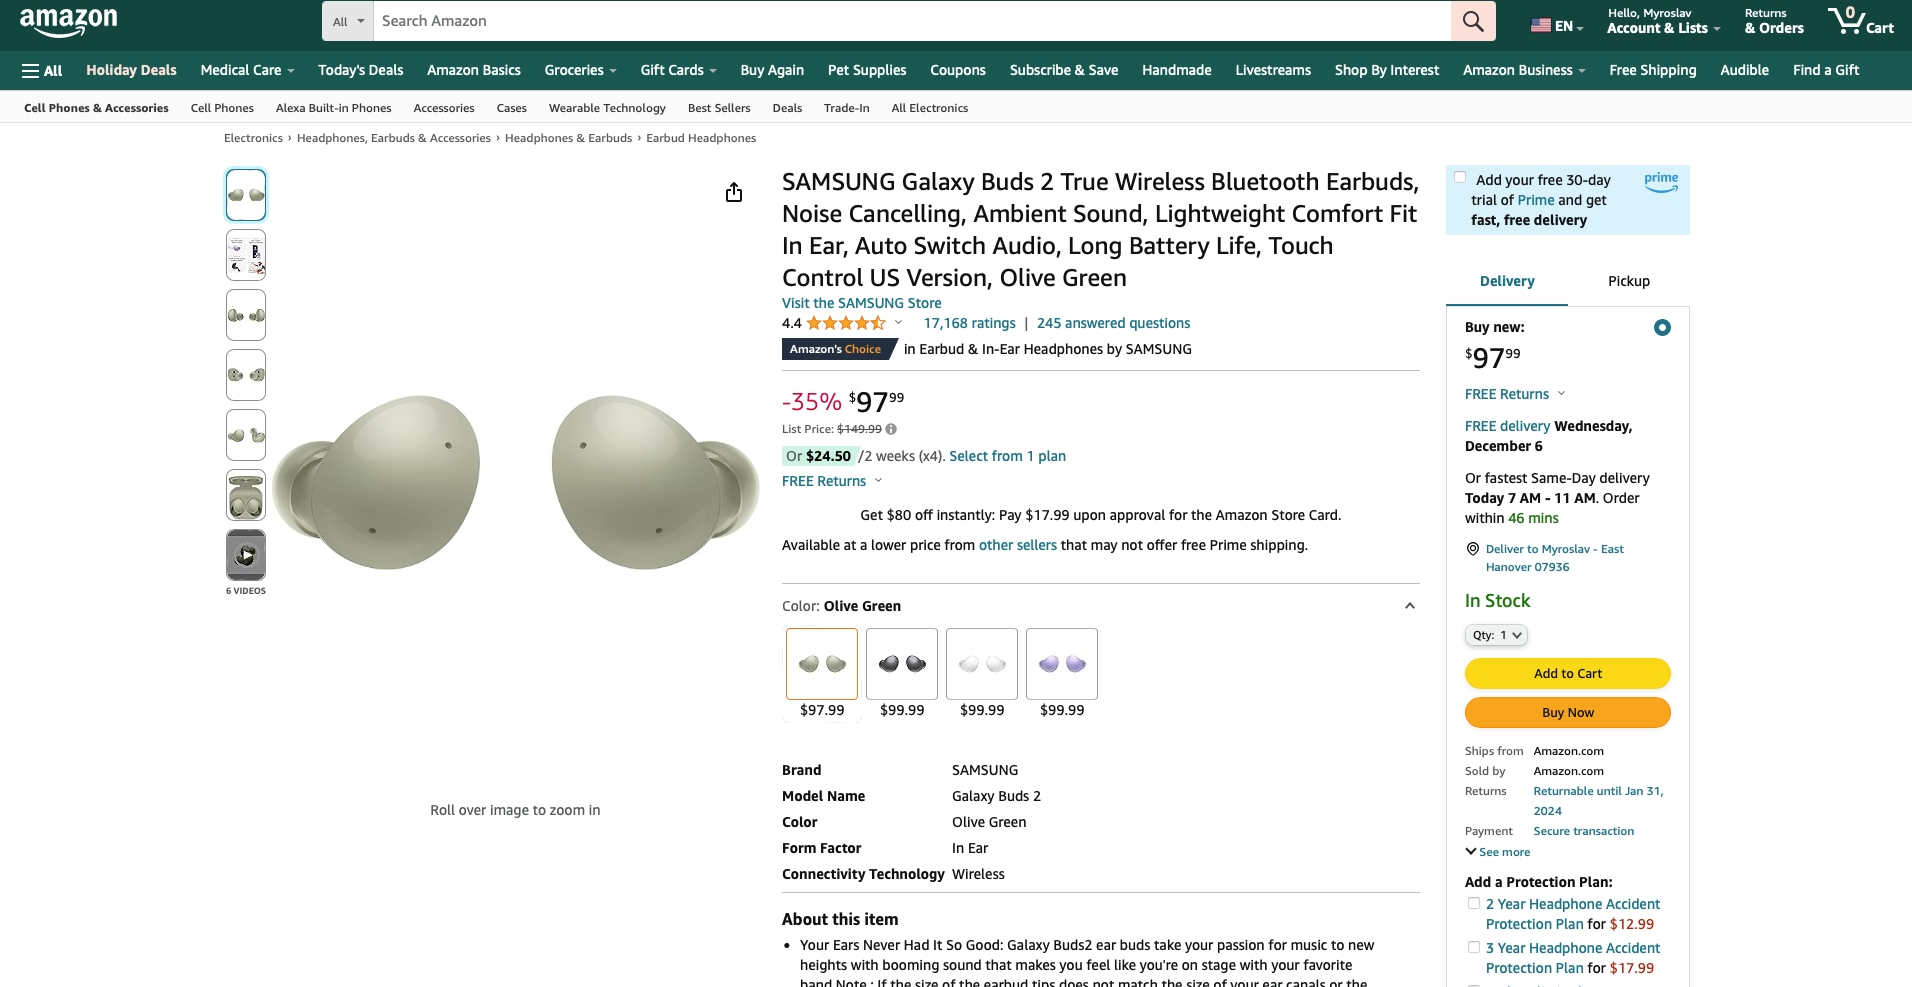The width and height of the screenshot is (1912, 987).
Task: Tick the 2 Year Protection Plan checkbox
Action: point(1473,903)
